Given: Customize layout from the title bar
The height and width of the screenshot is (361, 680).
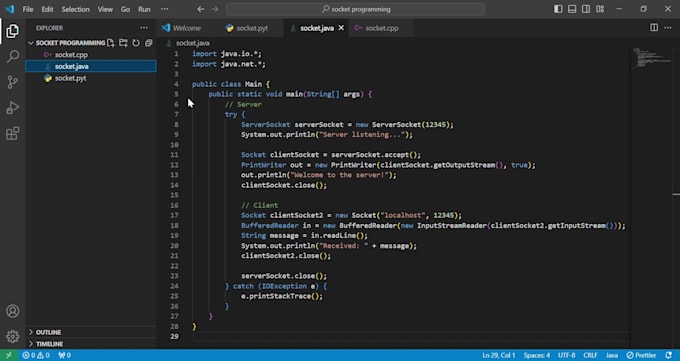Looking at the screenshot, I should pos(600,9).
